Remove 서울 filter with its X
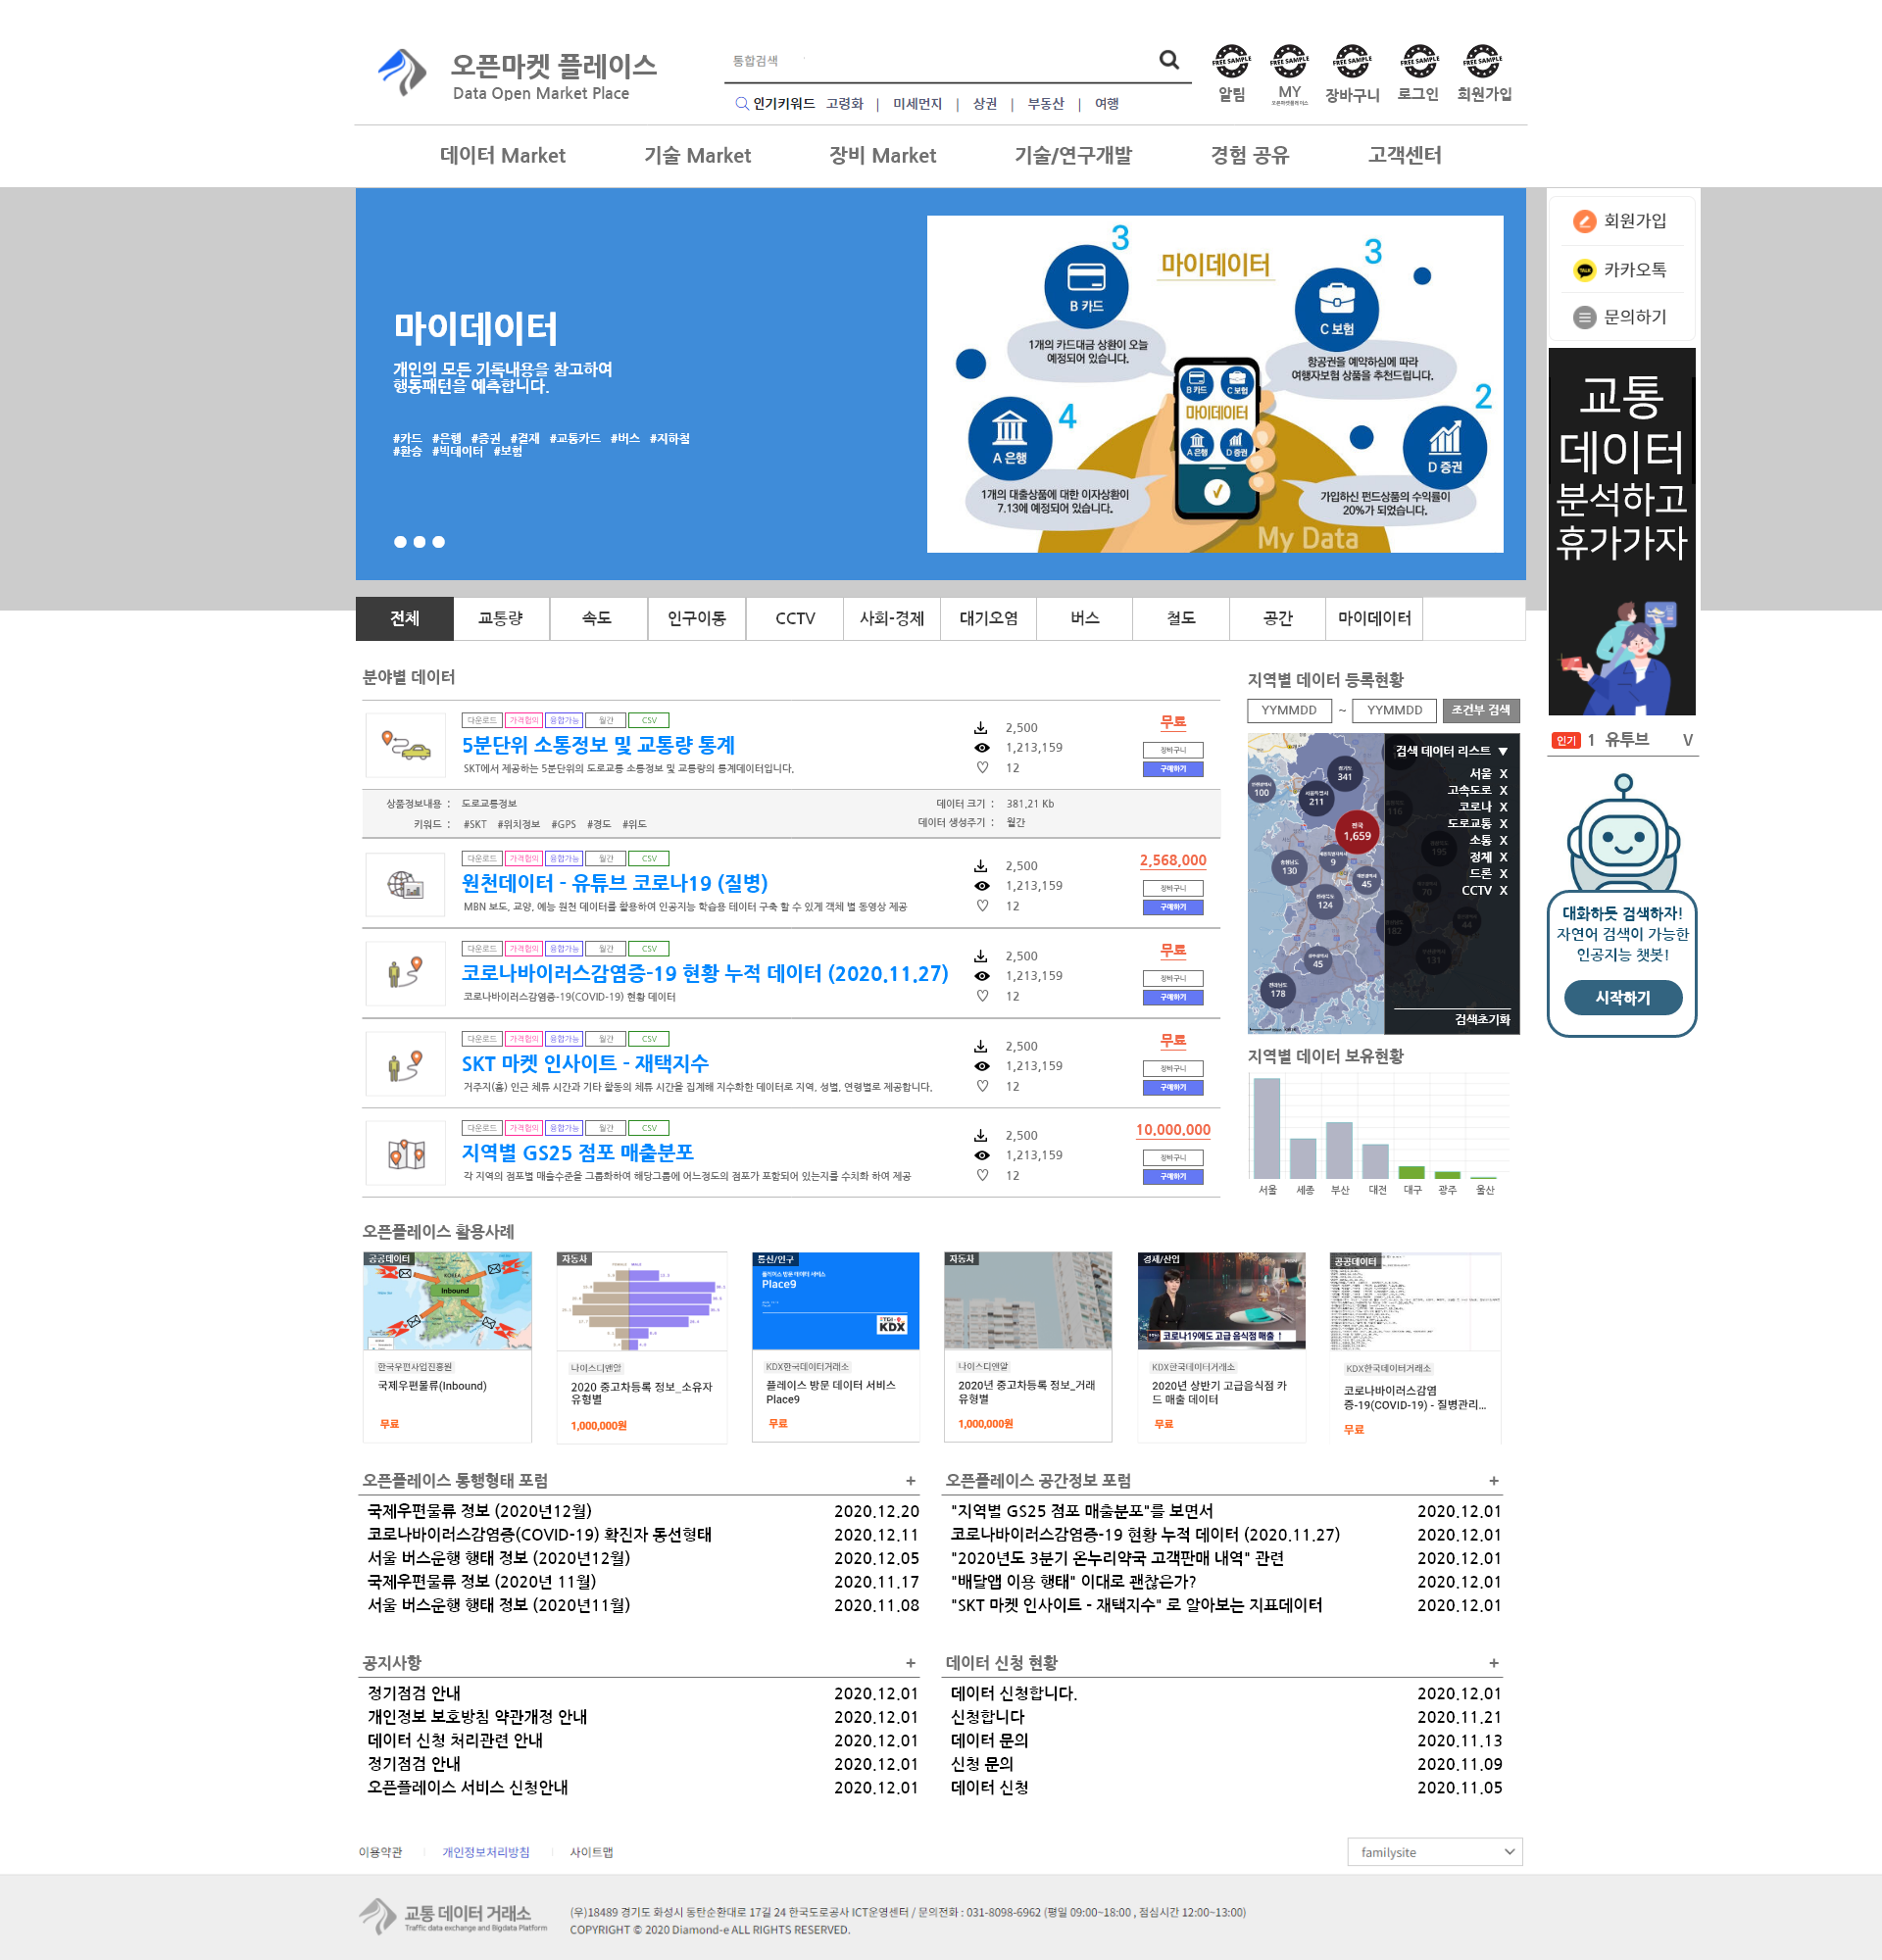This screenshot has height=1960, width=1882. click(x=1503, y=774)
